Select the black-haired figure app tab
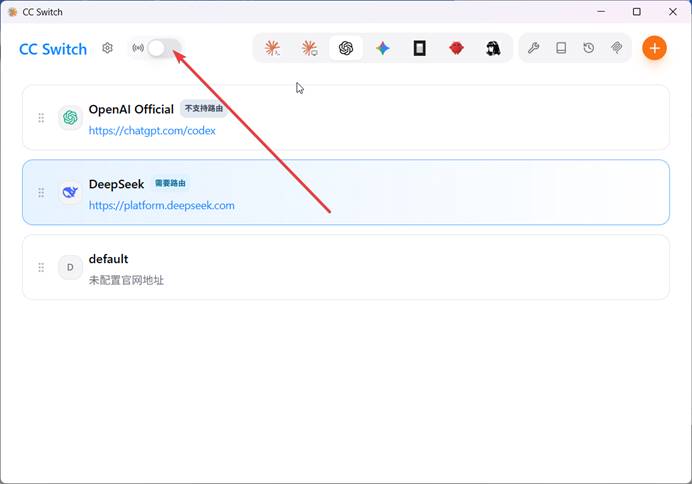Image resolution: width=692 pixels, height=484 pixels. coord(493,48)
